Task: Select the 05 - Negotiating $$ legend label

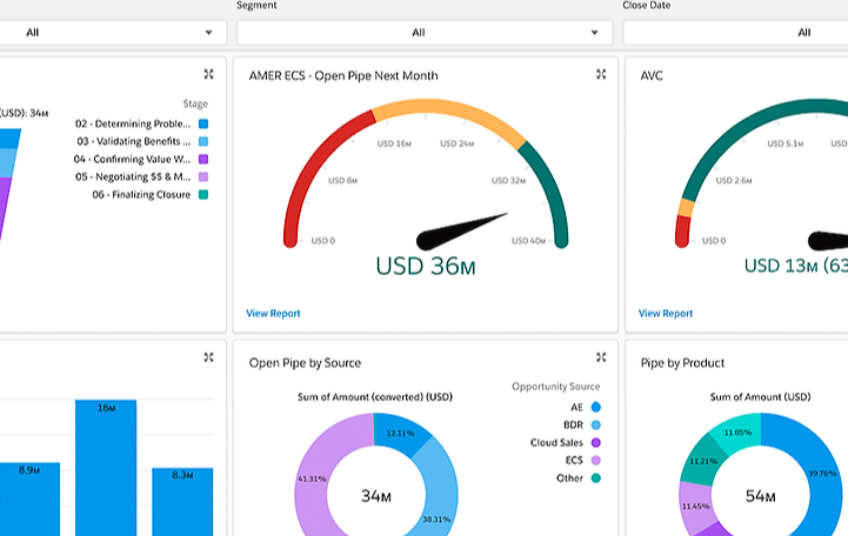Action: point(133,177)
